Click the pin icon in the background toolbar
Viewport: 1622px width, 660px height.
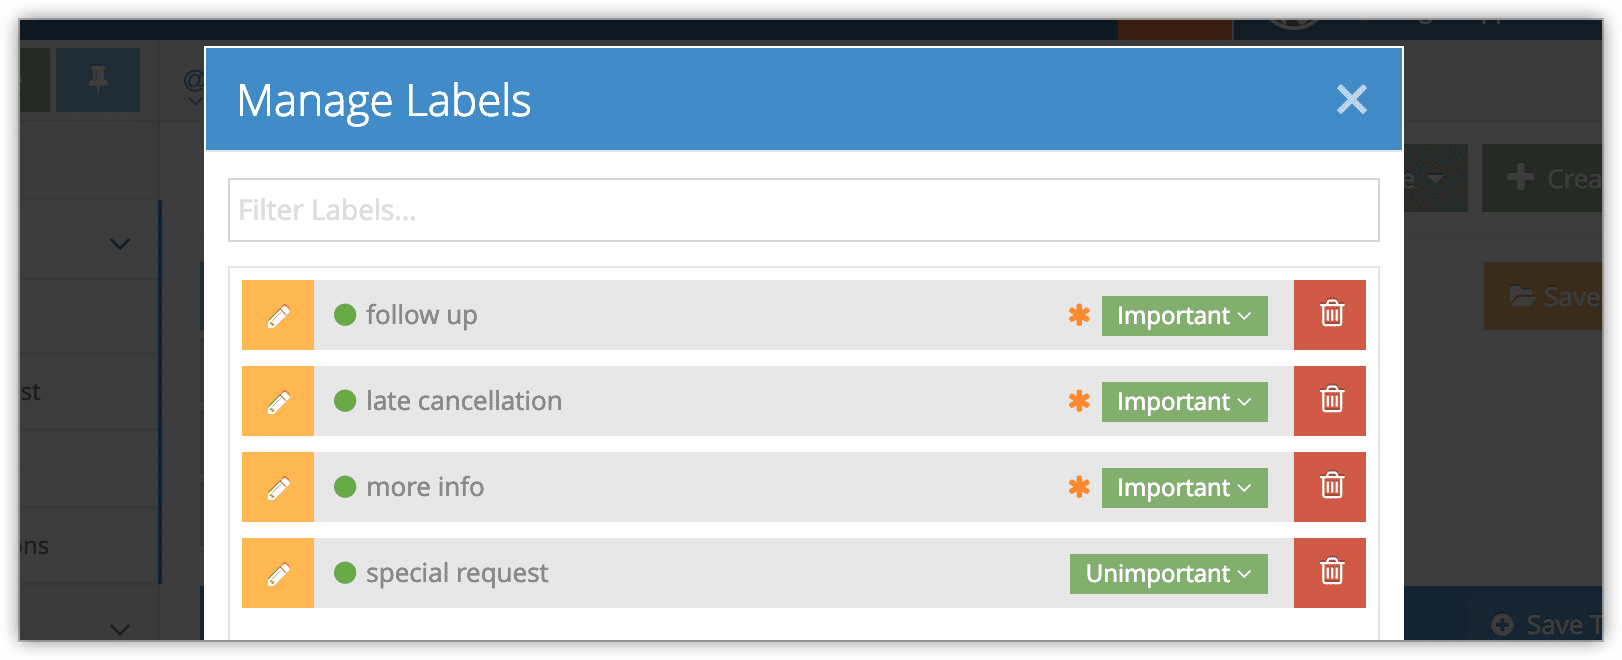pos(98,79)
